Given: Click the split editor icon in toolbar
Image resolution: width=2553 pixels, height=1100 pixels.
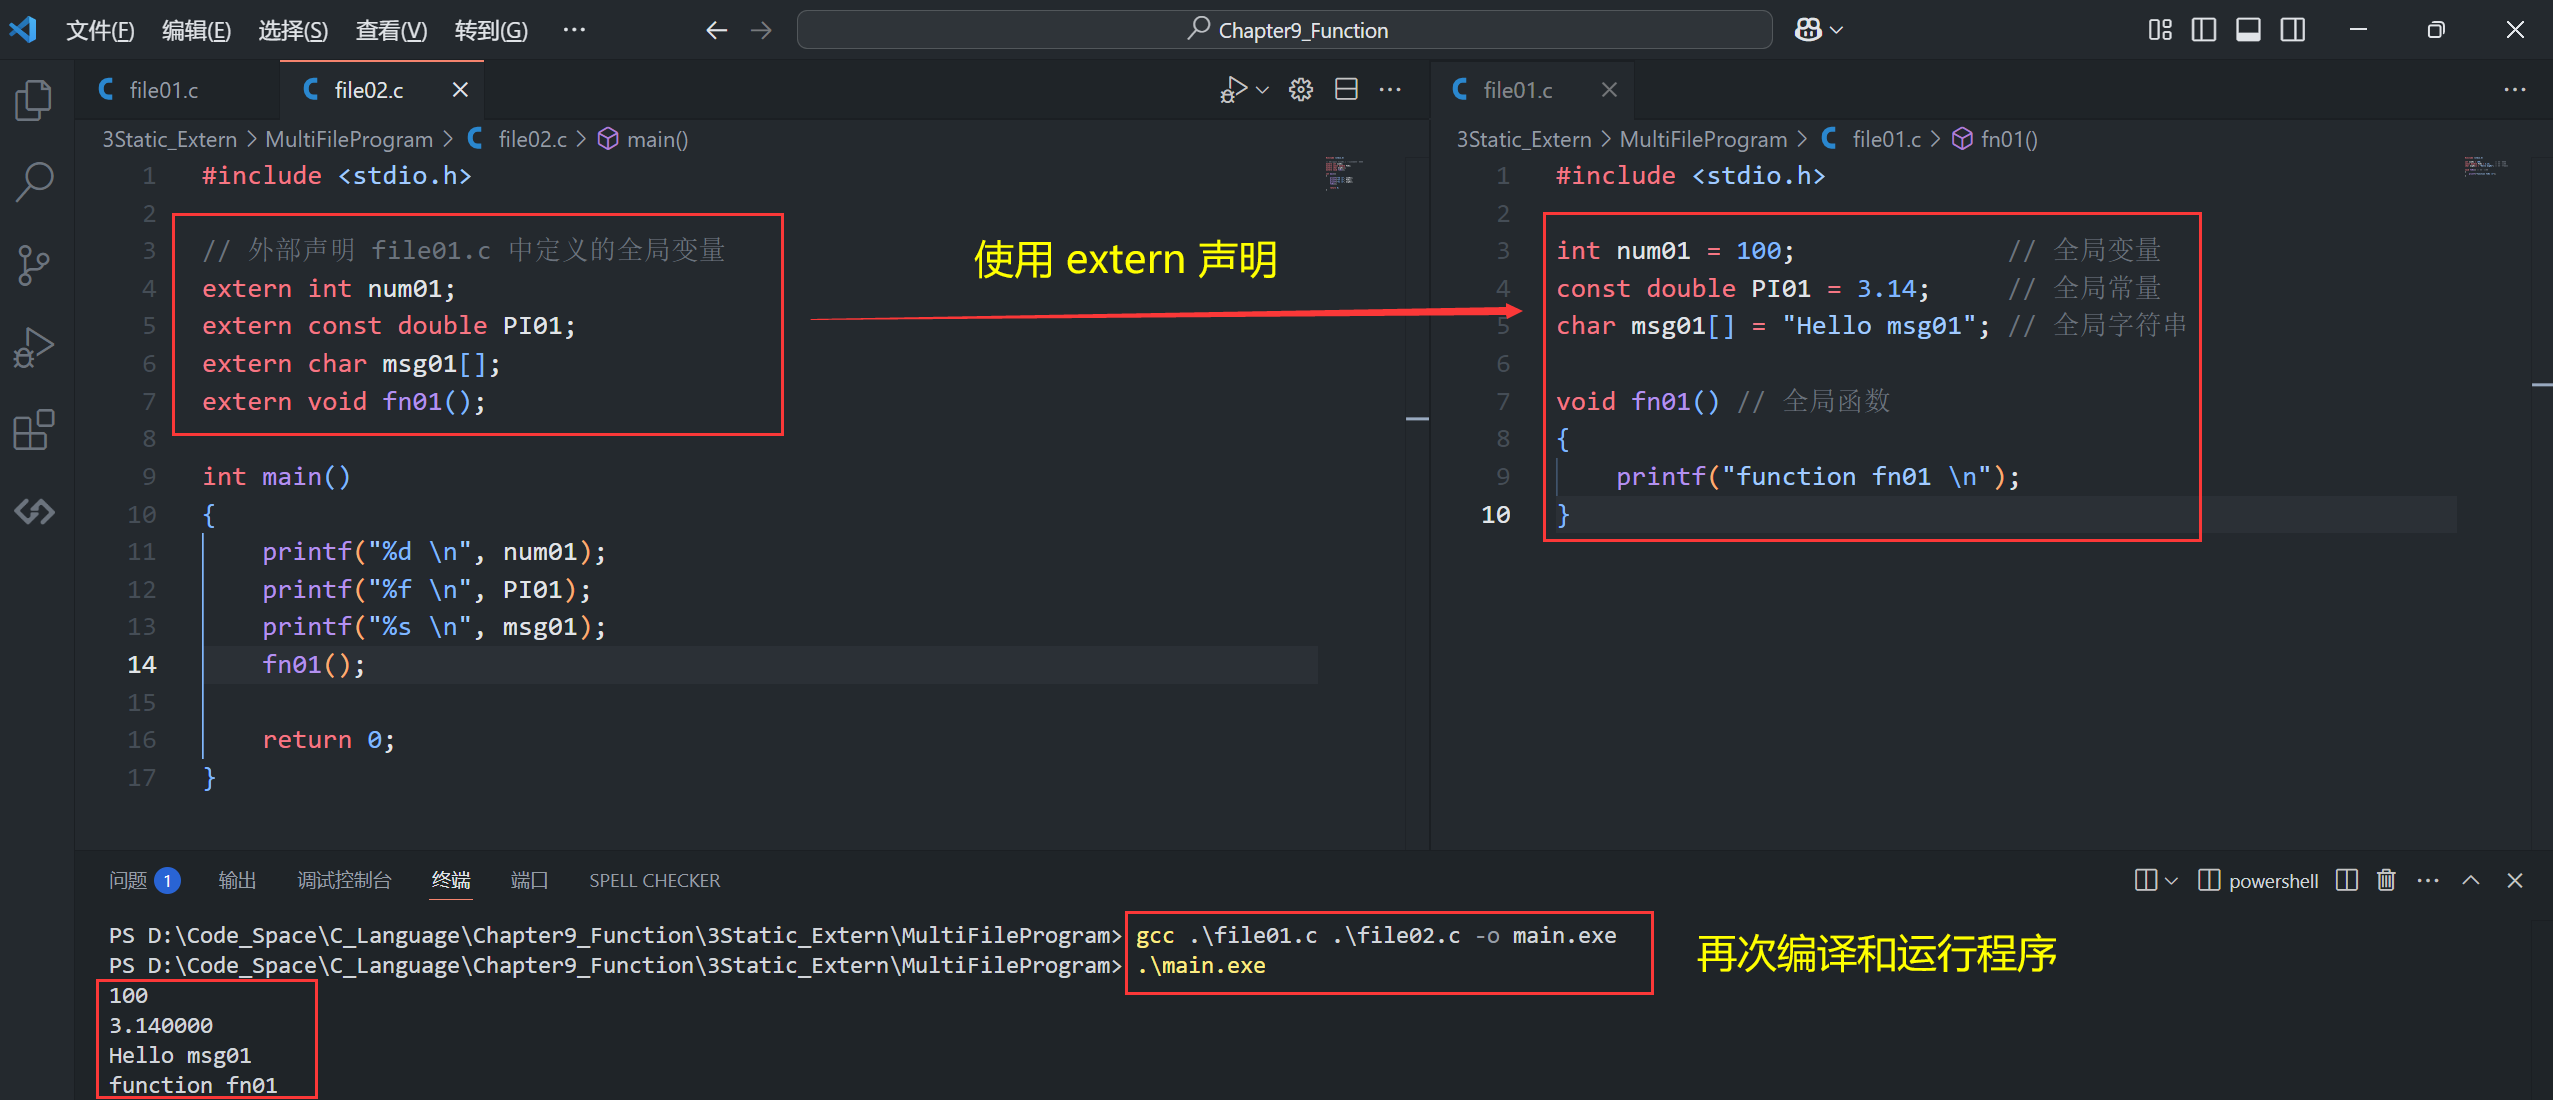Looking at the screenshot, I should [x=1346, y=90].
